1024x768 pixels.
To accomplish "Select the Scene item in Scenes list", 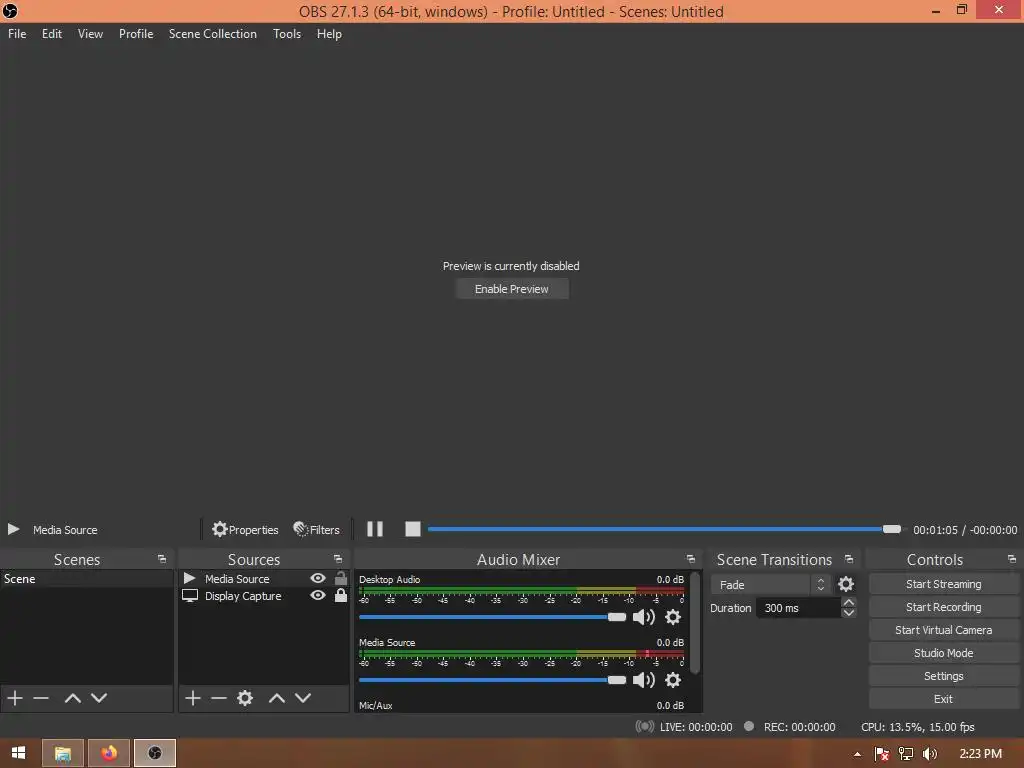I will point(87,579).
